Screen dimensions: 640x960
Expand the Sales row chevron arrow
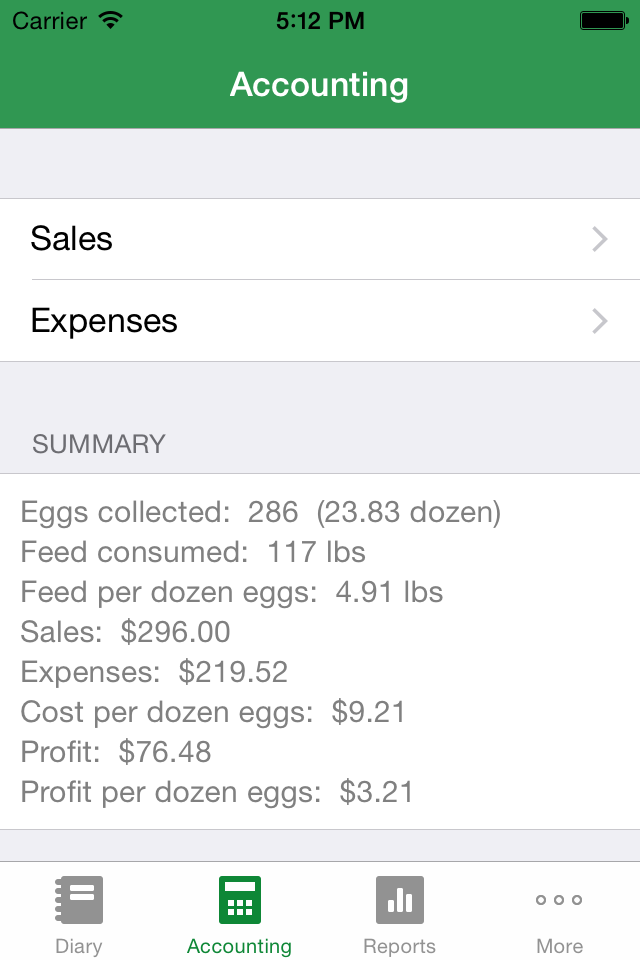point(600,239)
